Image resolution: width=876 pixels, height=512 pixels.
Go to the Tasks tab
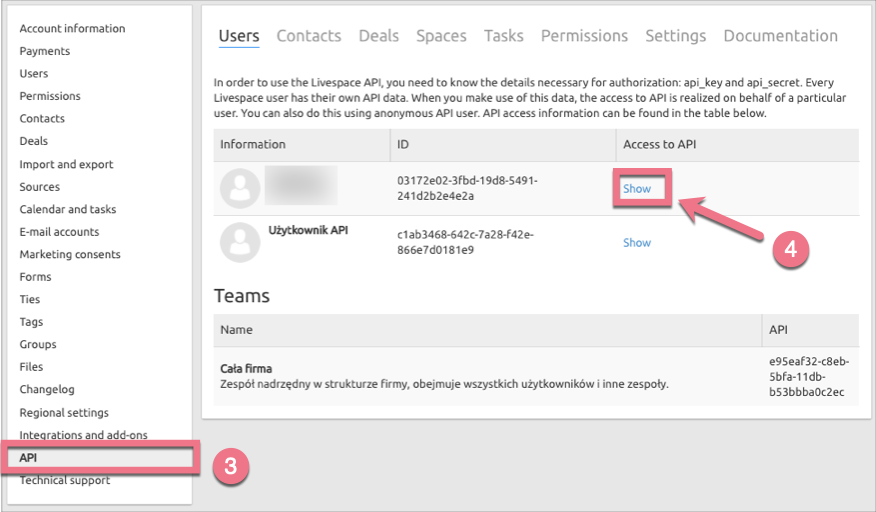(504, 36)
